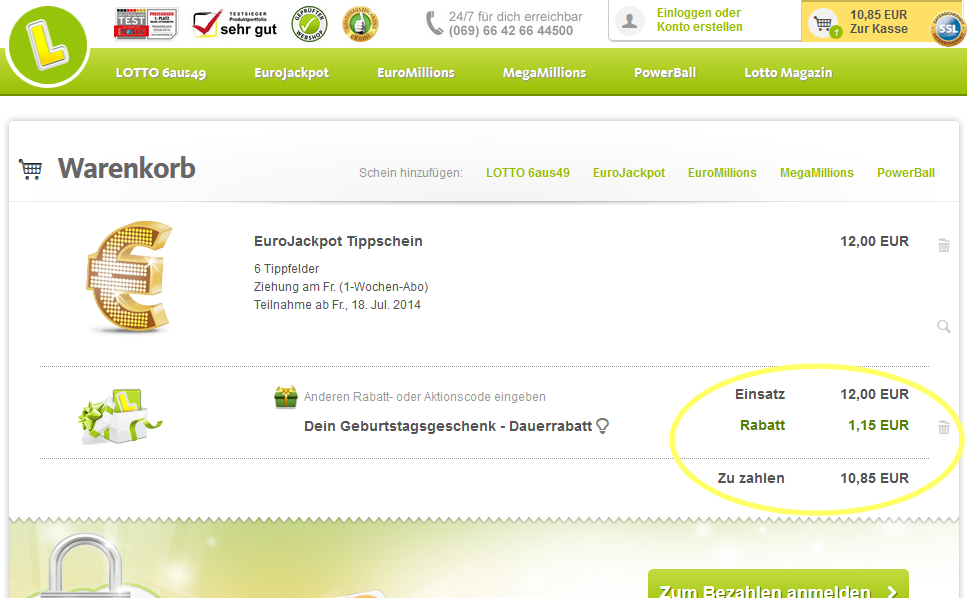Click the SSL security badge
This screenshot has height=598, width=967.
[x=948, y=27]
